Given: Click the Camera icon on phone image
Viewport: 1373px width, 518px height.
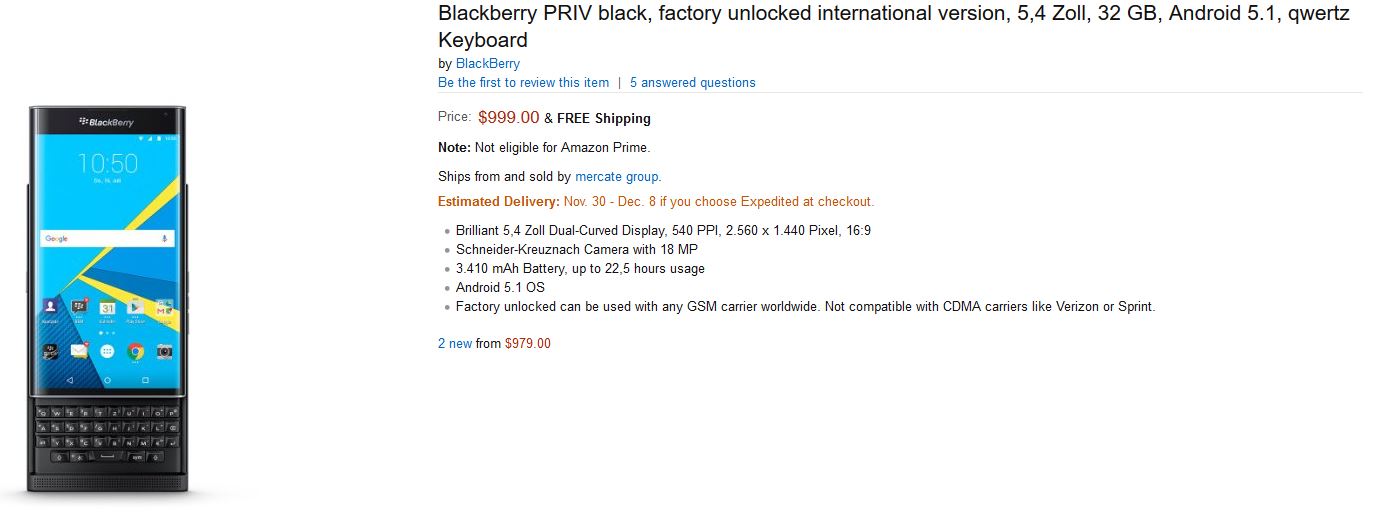Looking at the screenshot, I should (164, 352).
